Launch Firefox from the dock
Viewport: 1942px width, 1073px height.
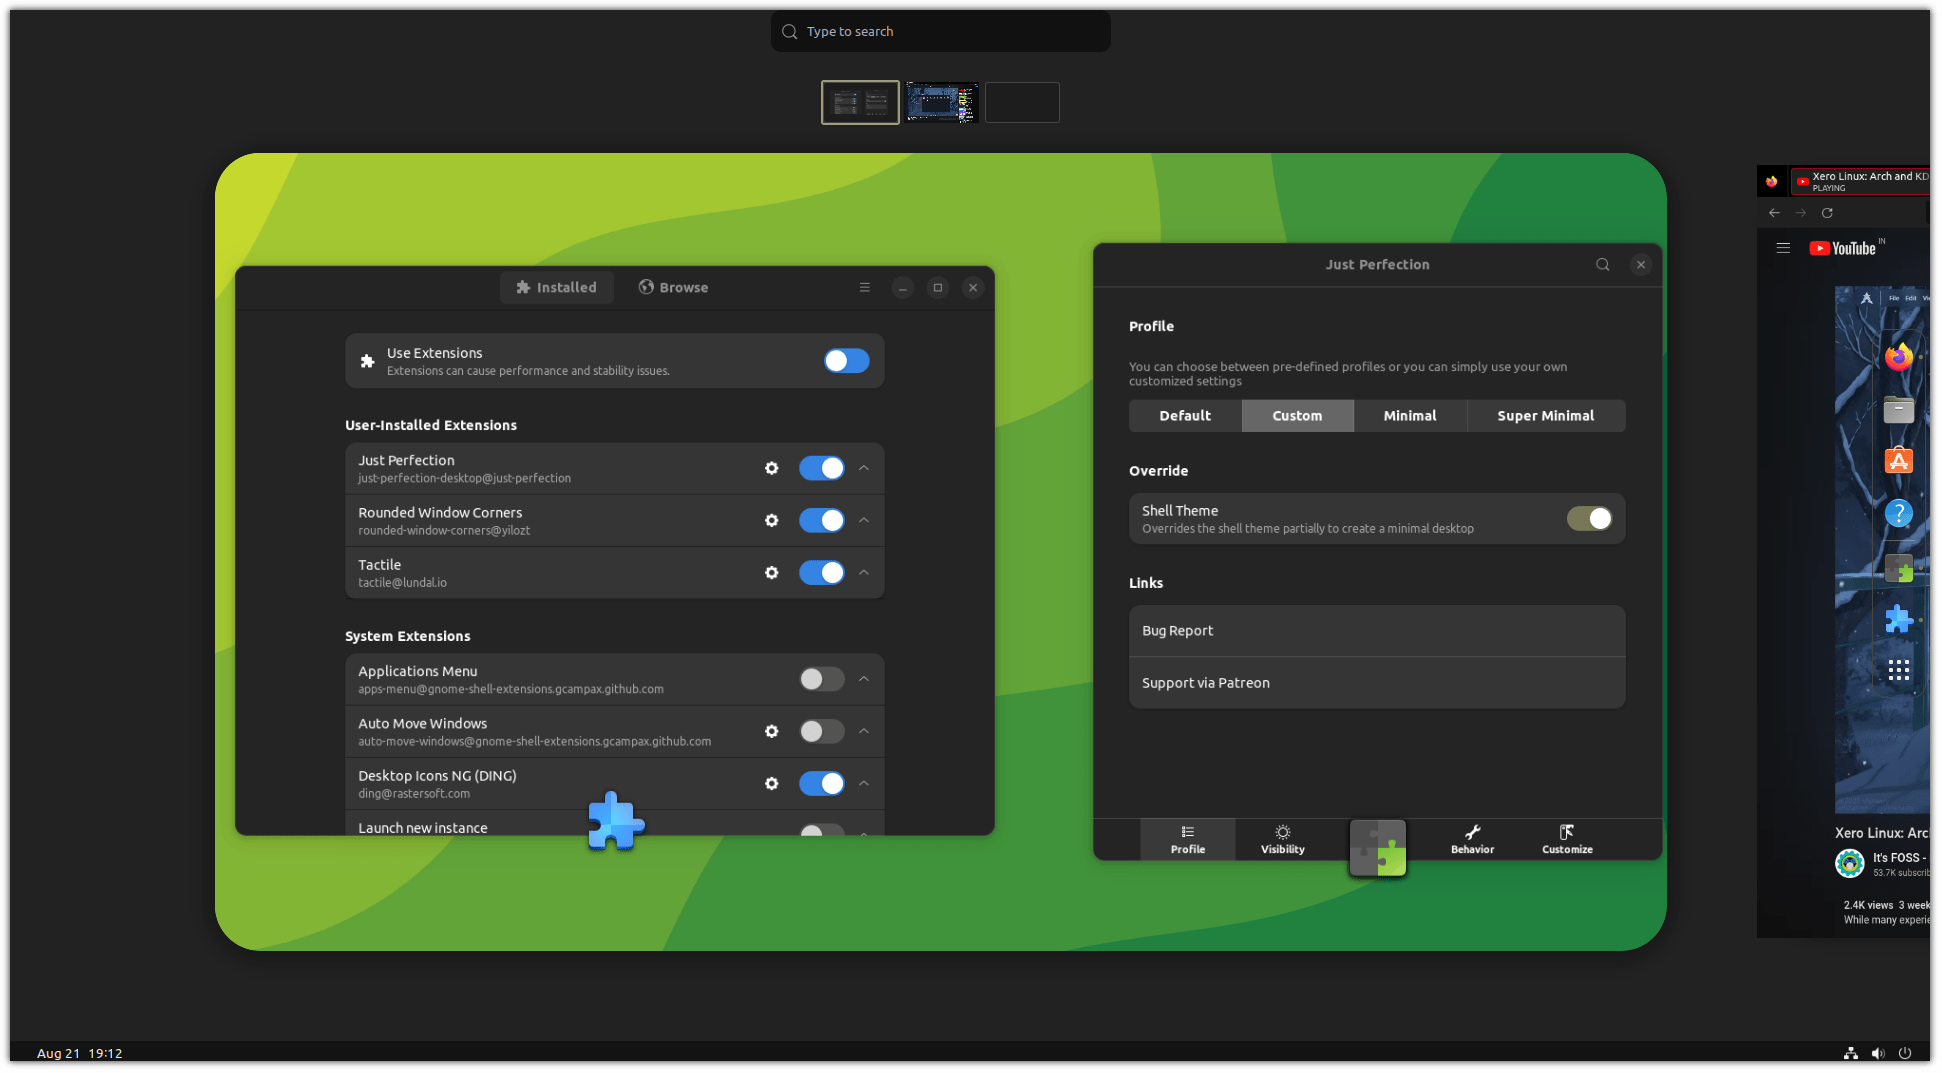click(1898, 356)
